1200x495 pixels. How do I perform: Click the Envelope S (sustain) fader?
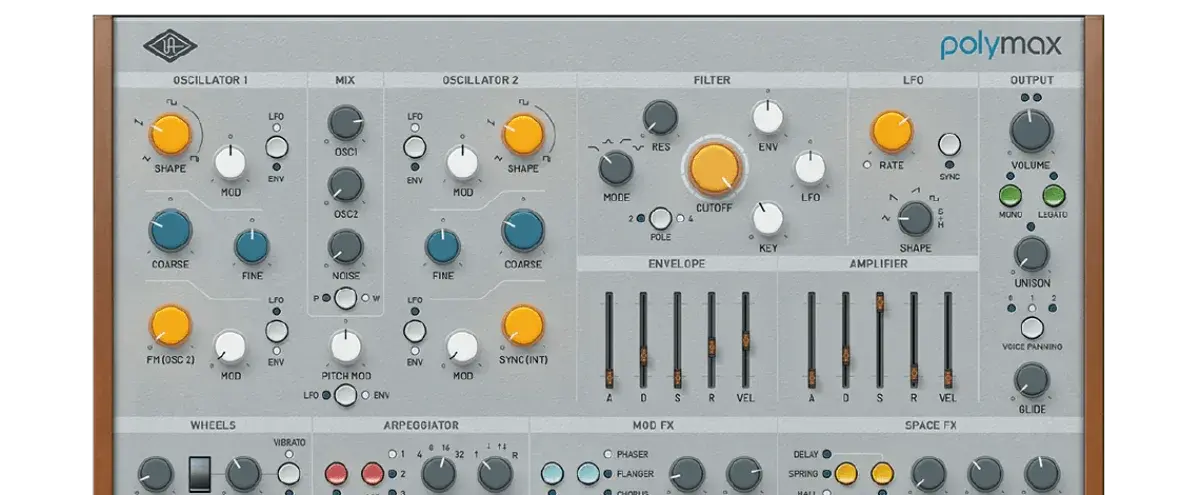677,377
